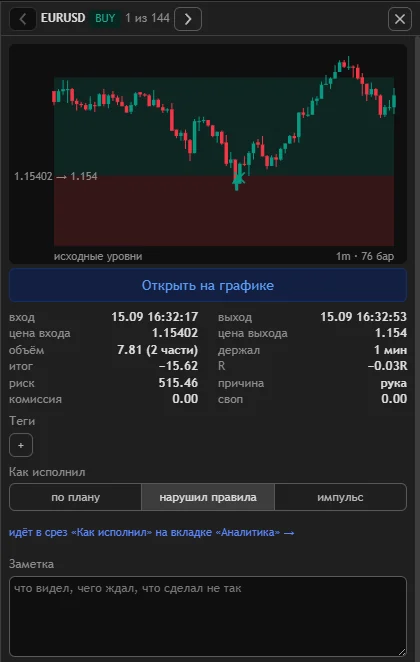This screenshot has width=420, height=662.
Task: Click the trade entry star marker on chart
Action: tap(238, 179)
